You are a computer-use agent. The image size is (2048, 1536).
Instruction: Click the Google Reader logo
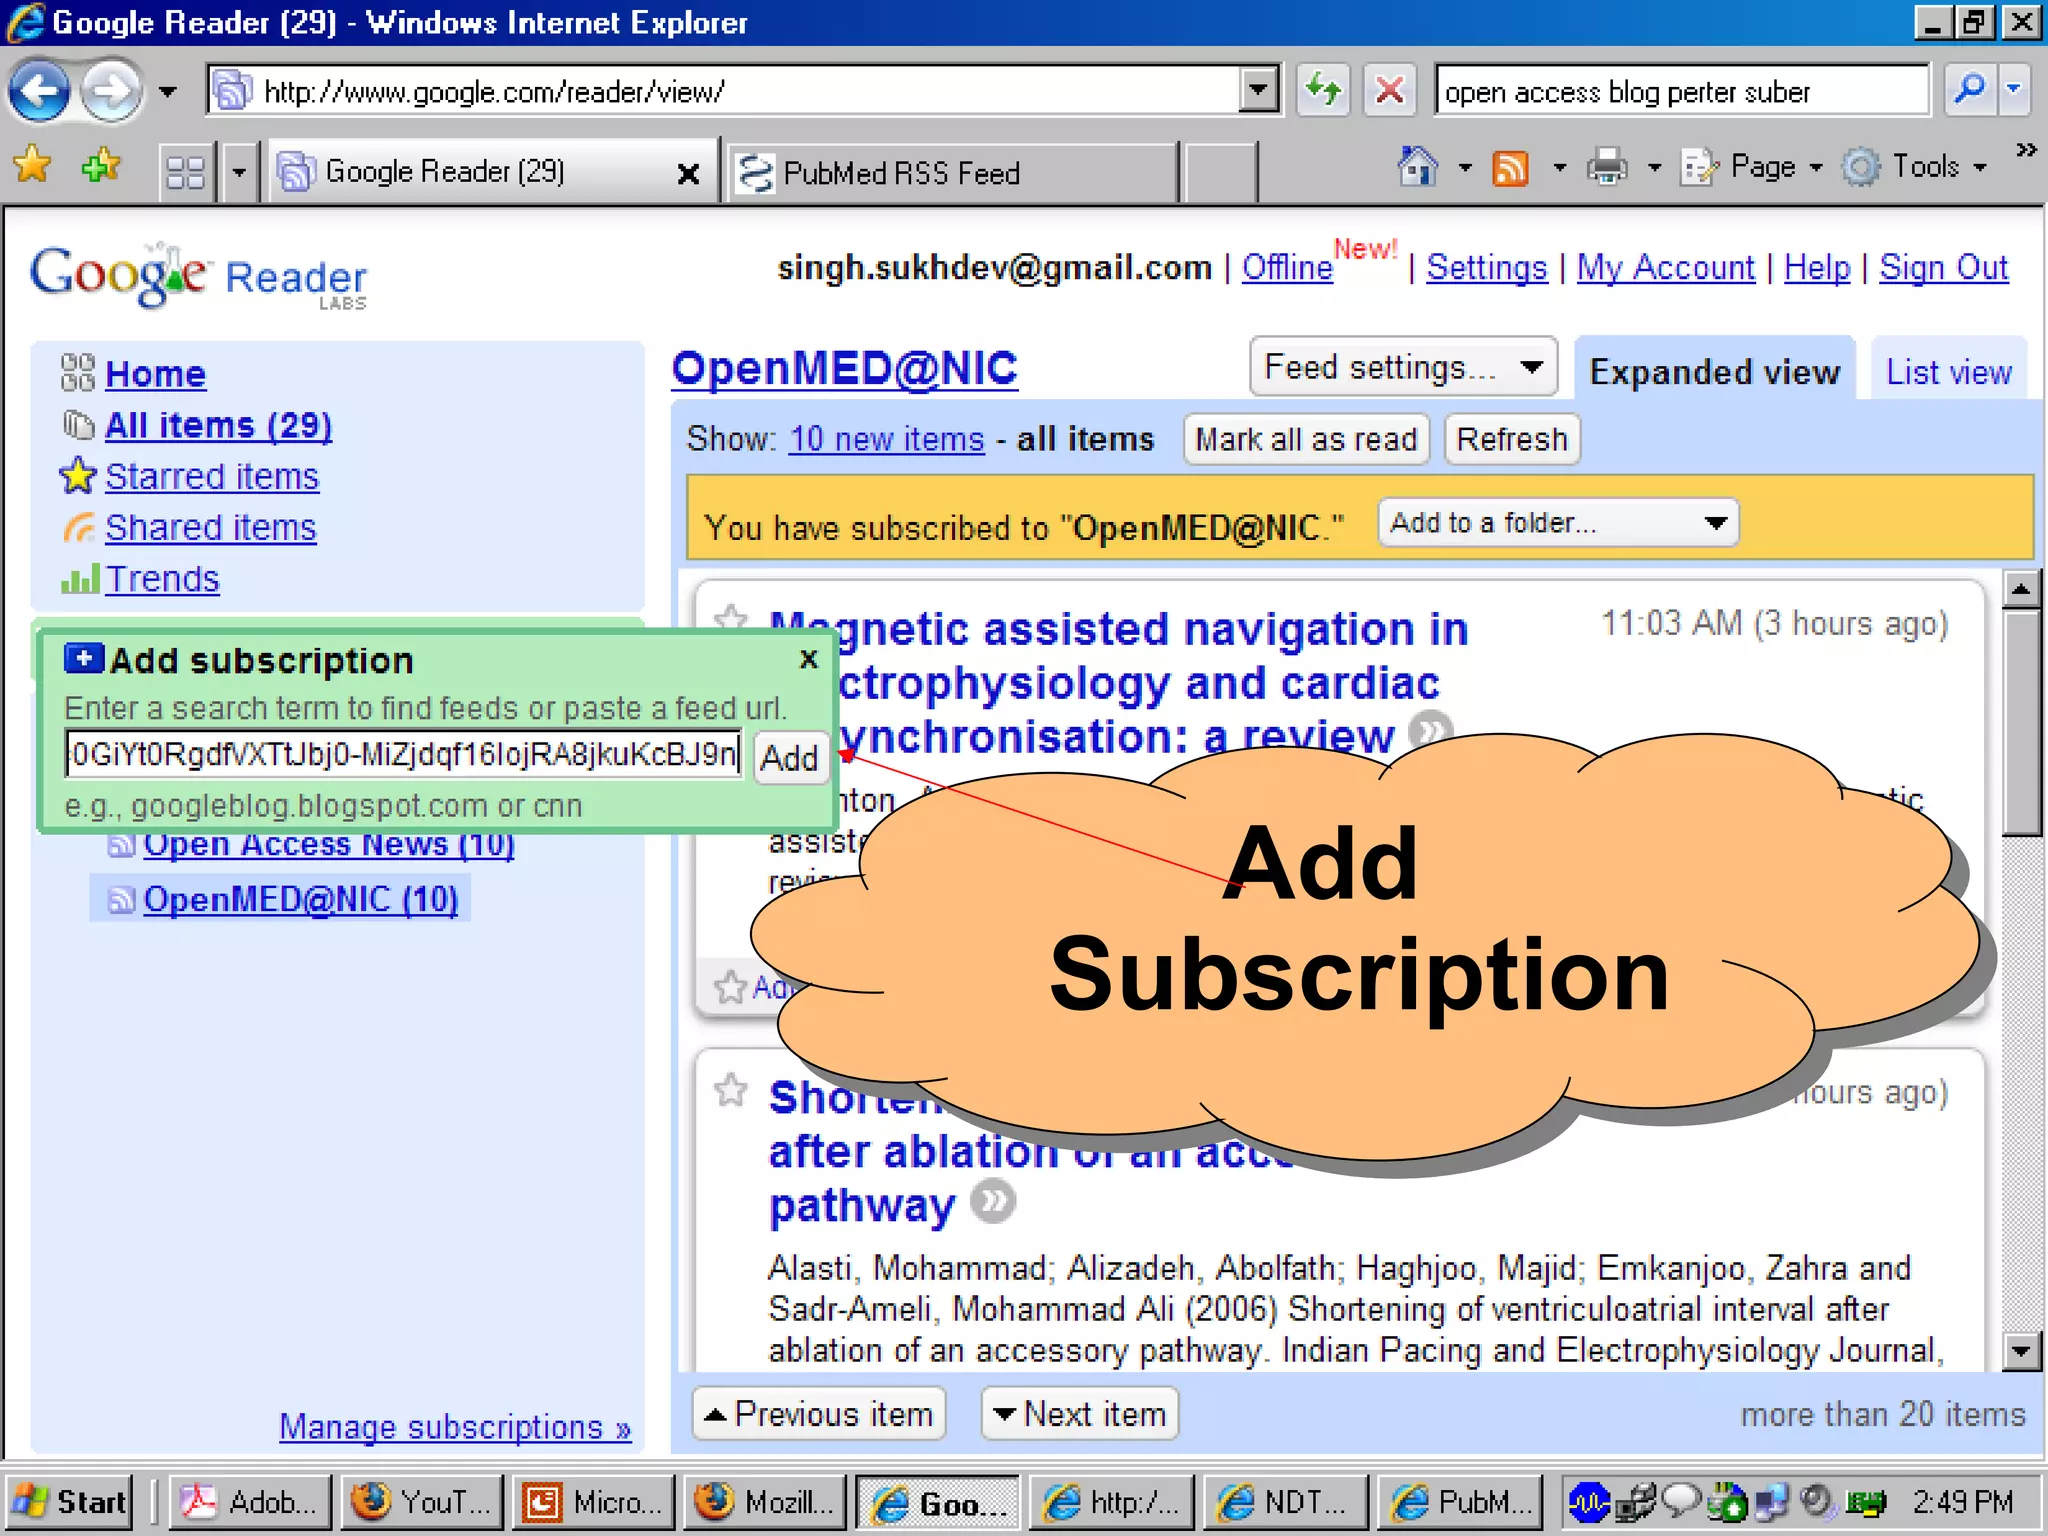tap(198, 276)
